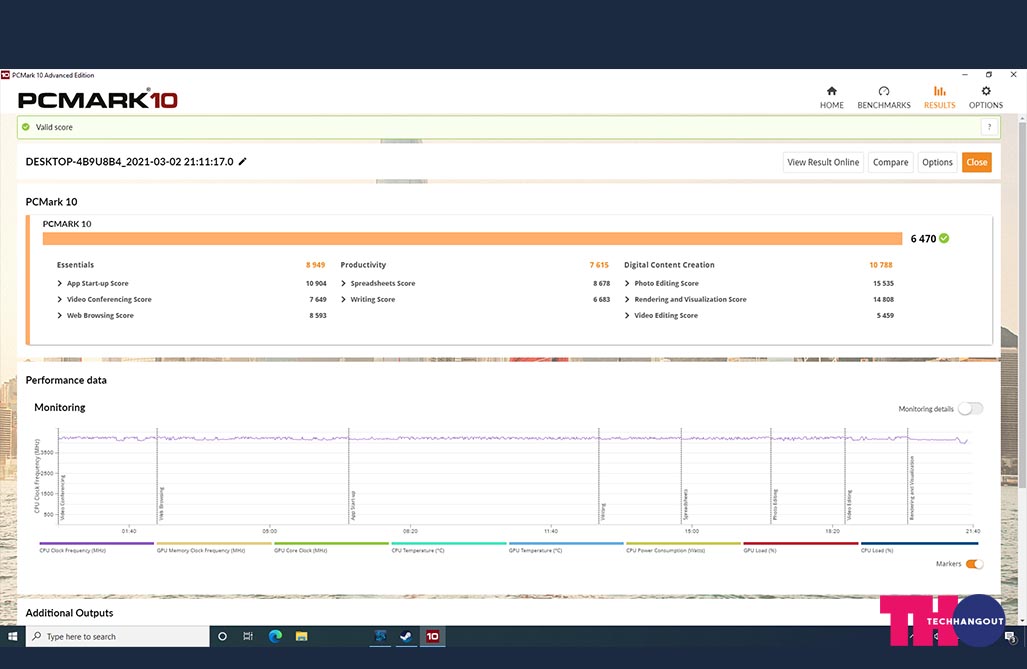Click the Productivity score 7 615
The width and height of the screenshot is (1027, 669).
[599, 265]
